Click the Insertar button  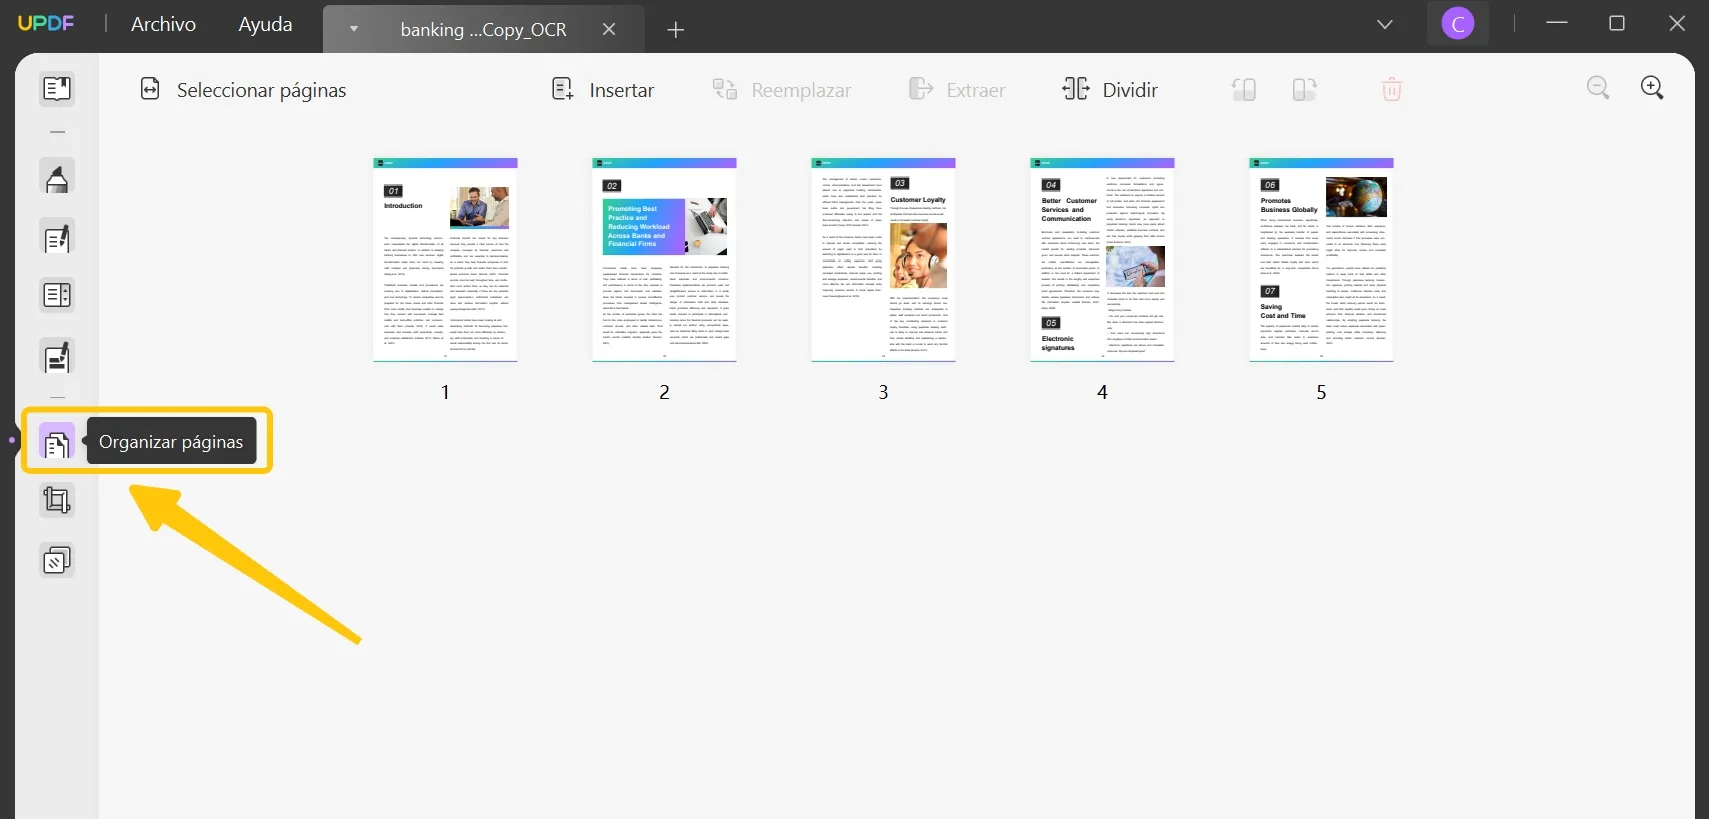pyautogui.click(x=603, y=90)
